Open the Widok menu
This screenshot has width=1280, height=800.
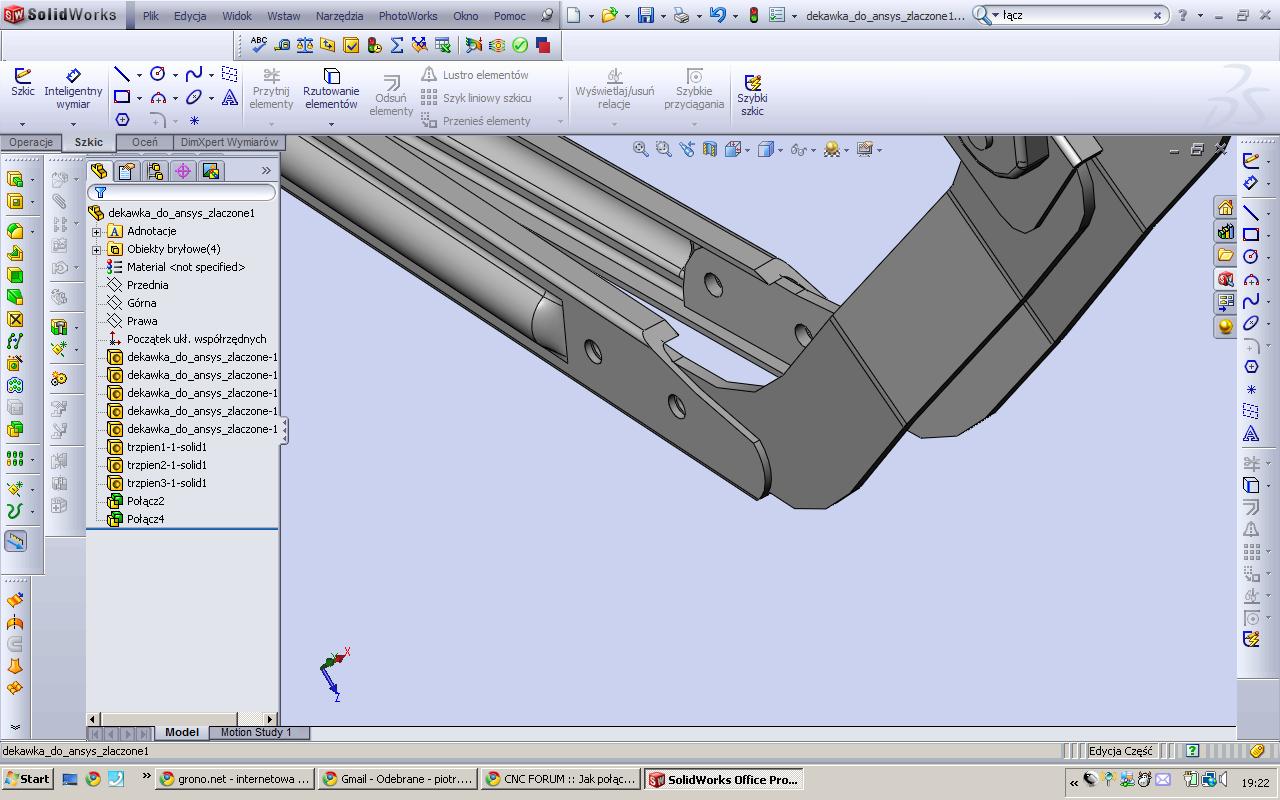point(237,16)
